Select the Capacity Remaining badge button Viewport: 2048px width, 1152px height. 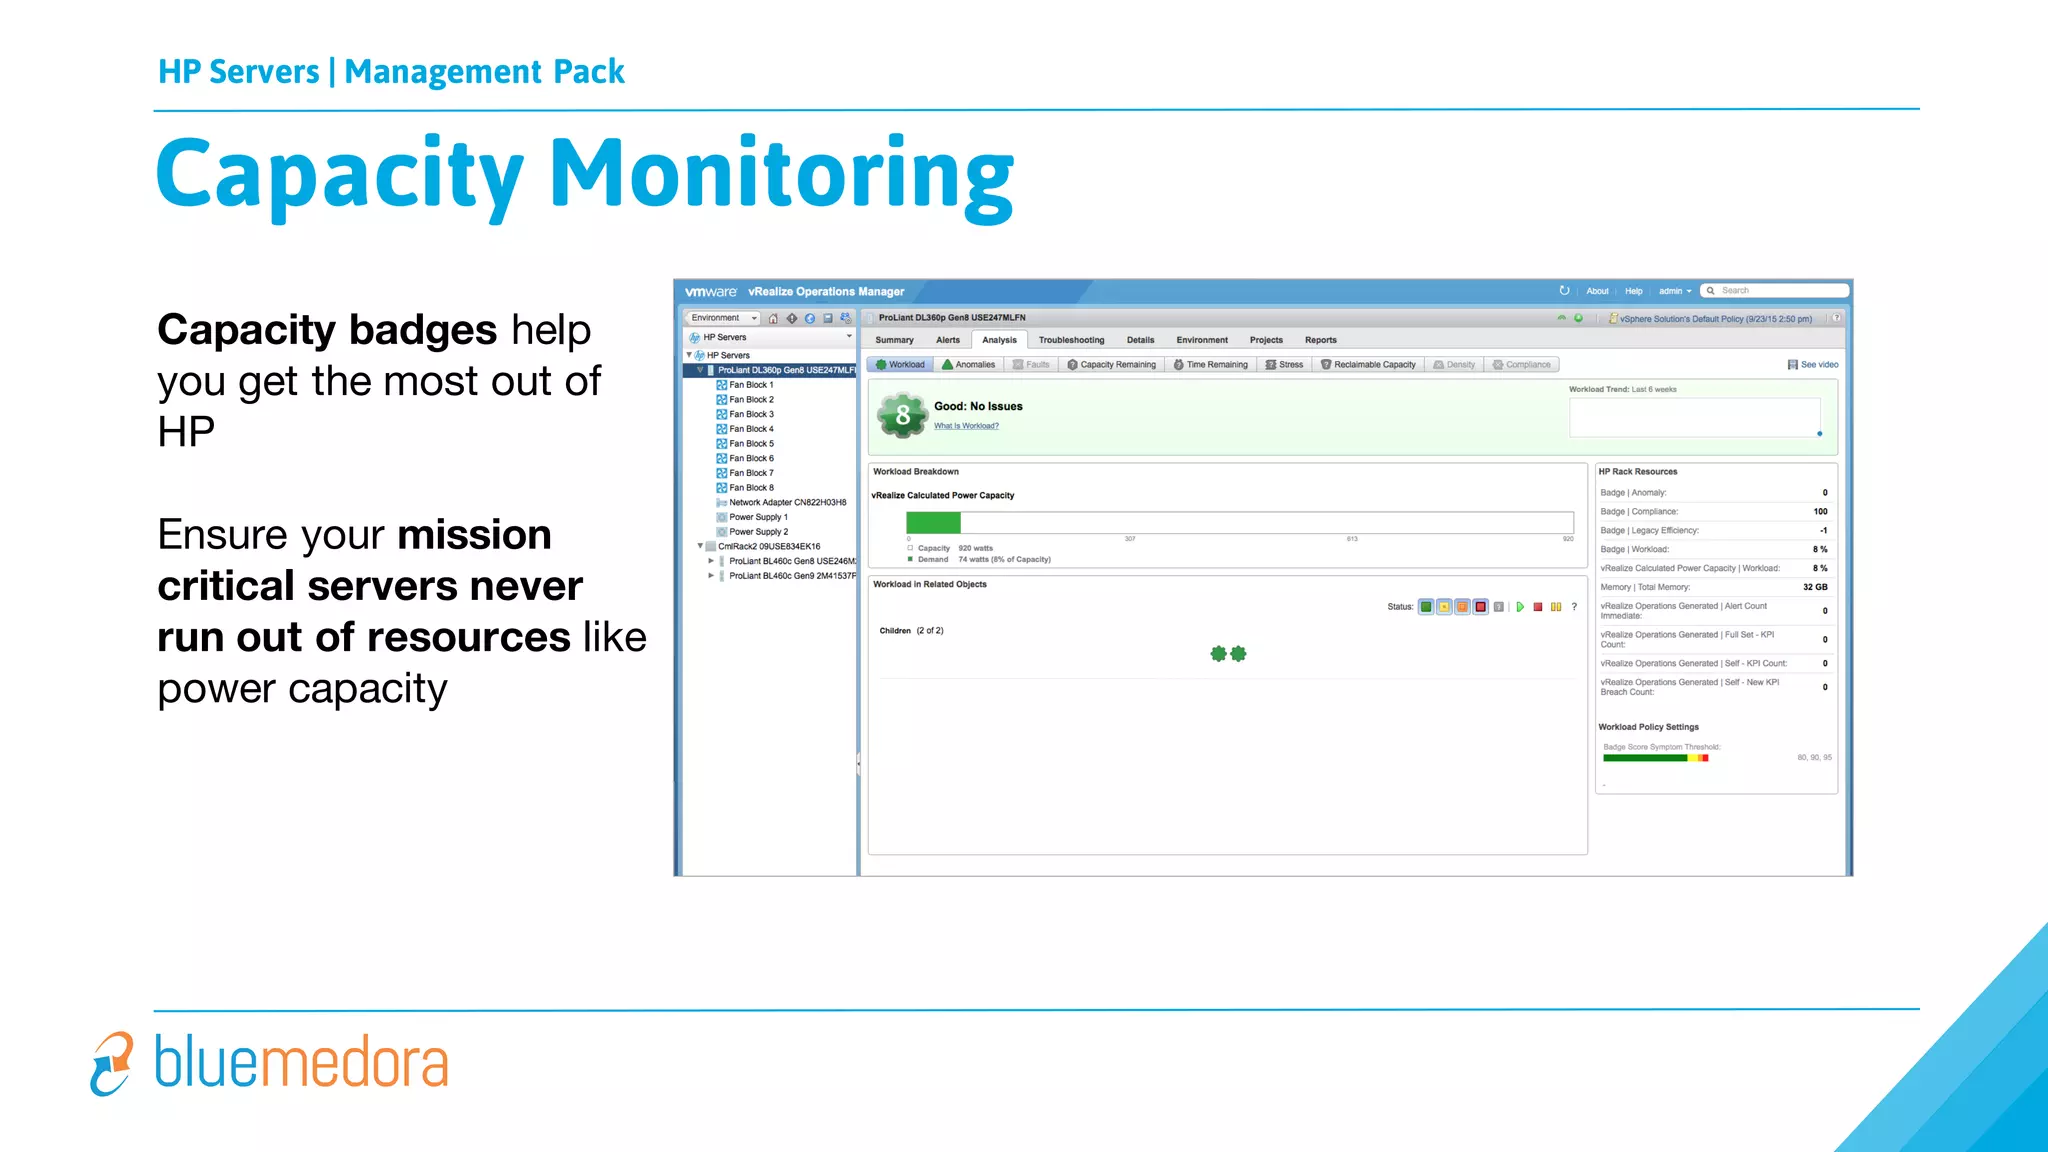tap(1112, 365)
